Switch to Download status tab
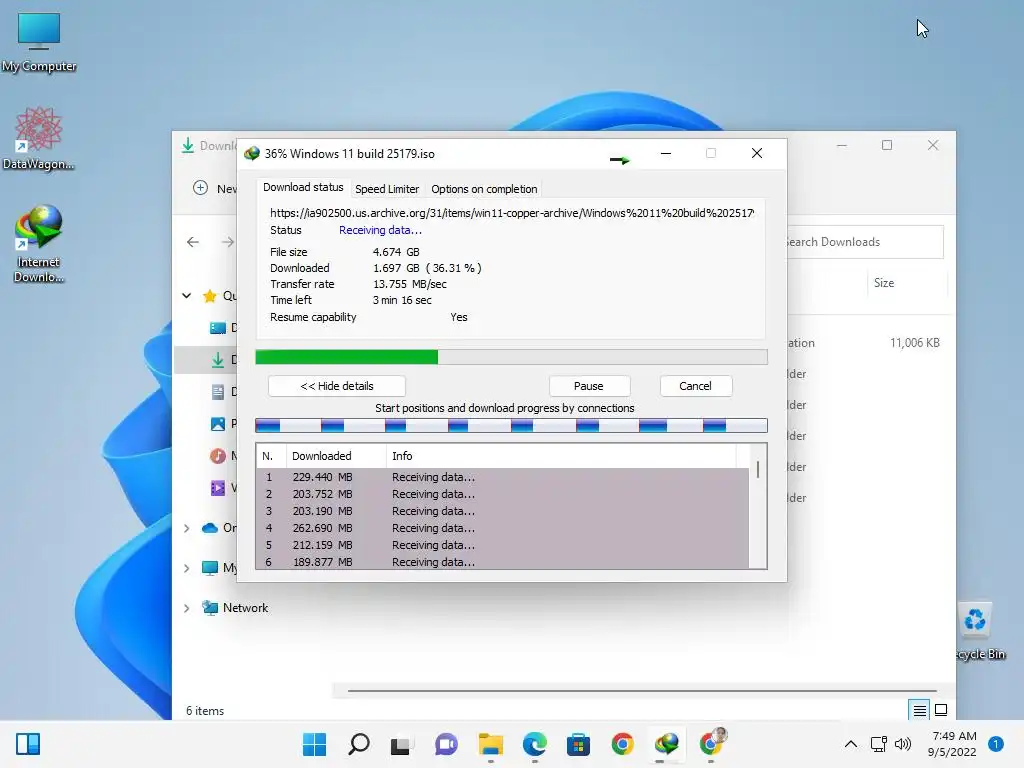 coord(303,187)
